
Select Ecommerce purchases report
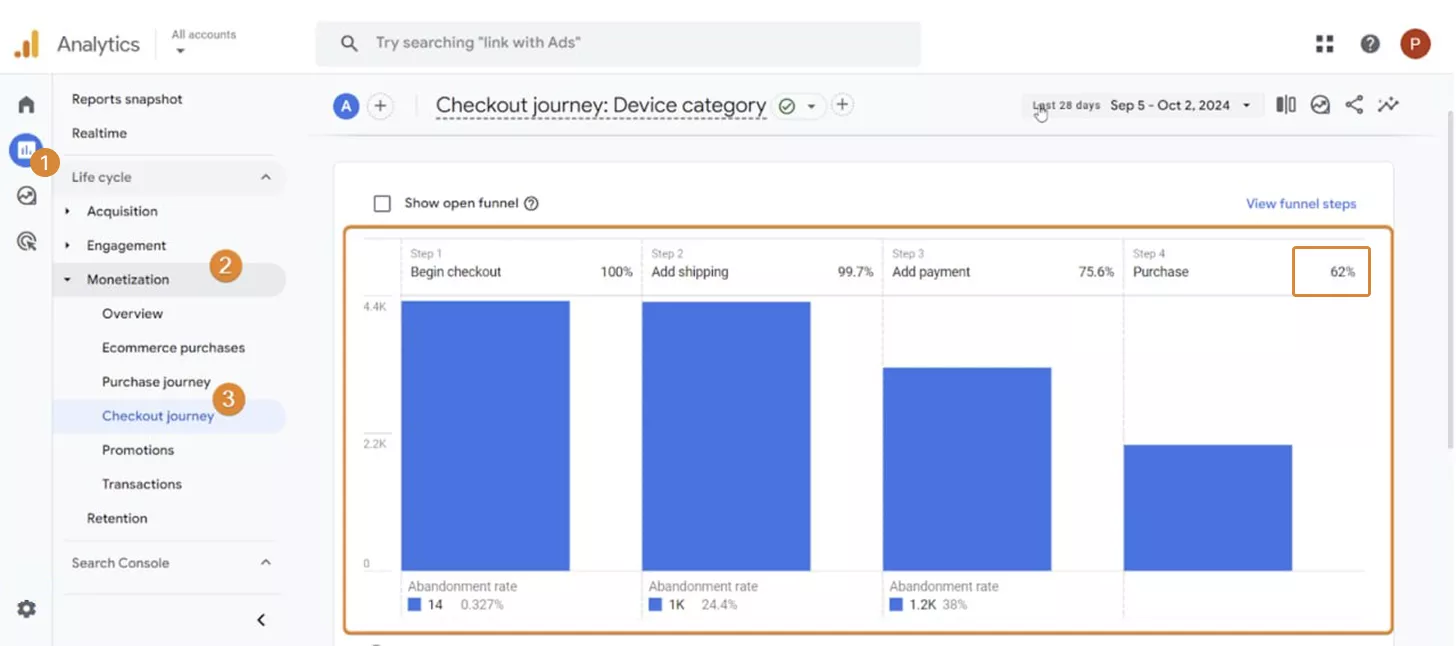[173, 348]
